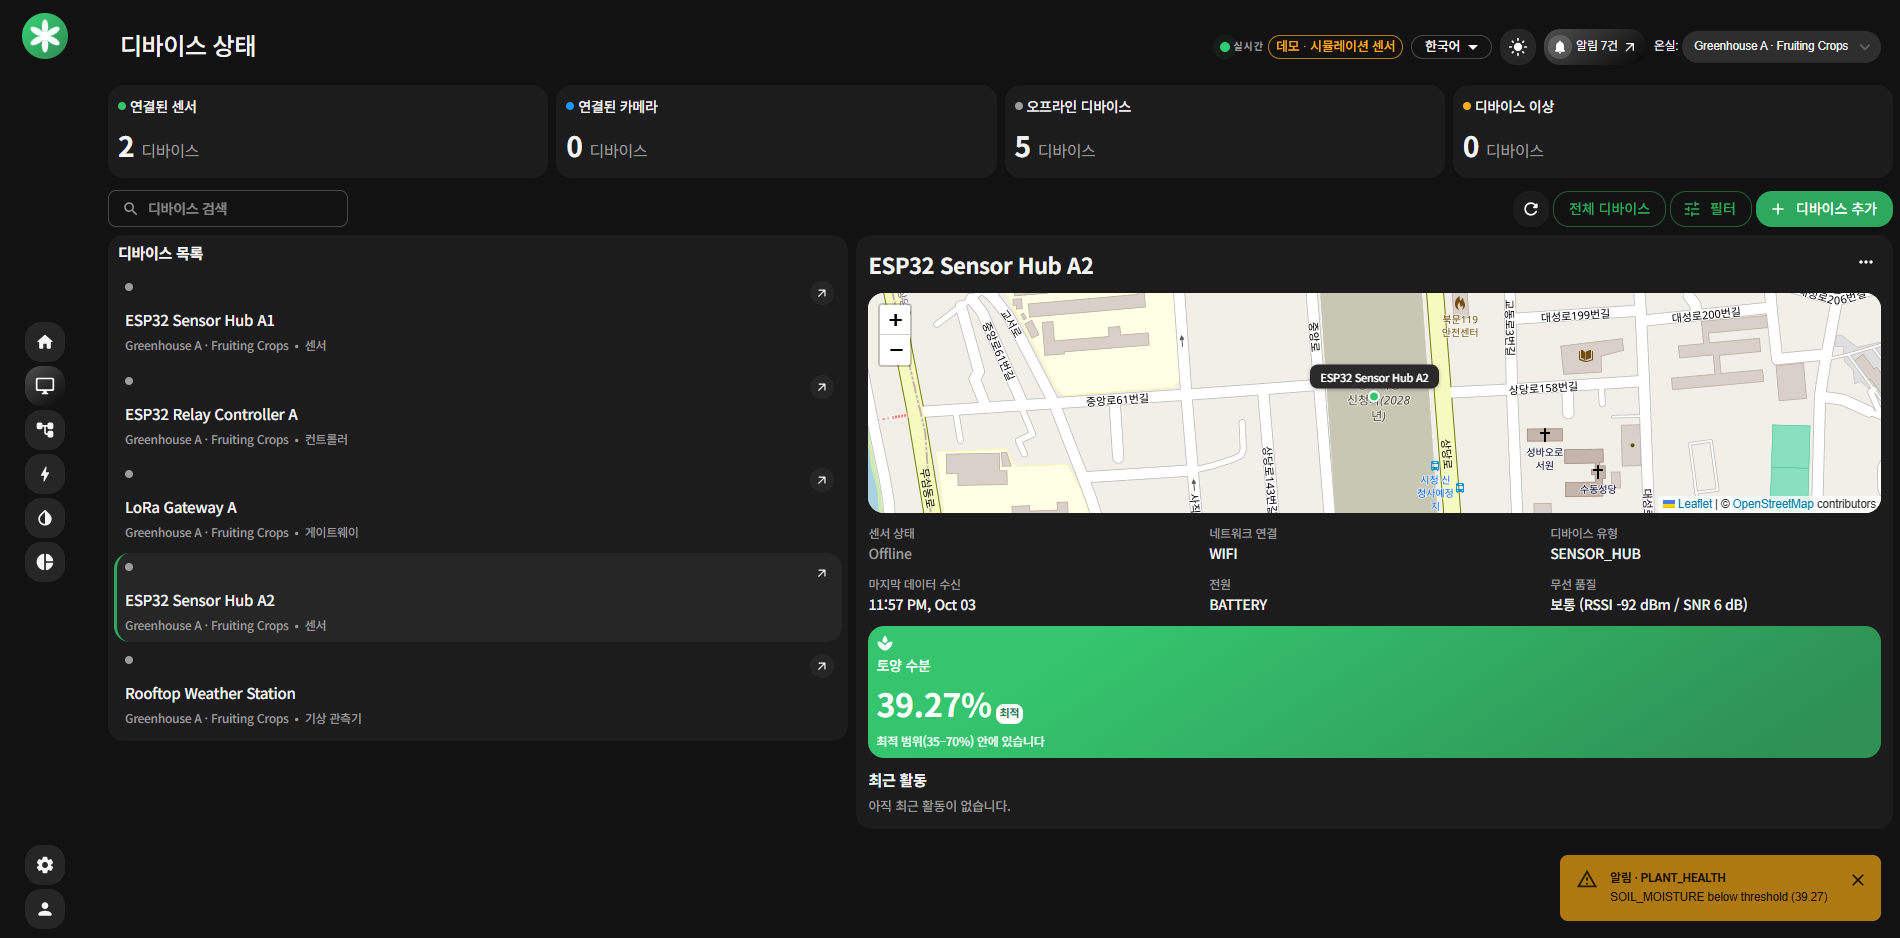This screenshot has height=938, width=1900.
Task: Open the three-dot menu for Sensor Hub A2
Action: click(x=1866, y=262)
